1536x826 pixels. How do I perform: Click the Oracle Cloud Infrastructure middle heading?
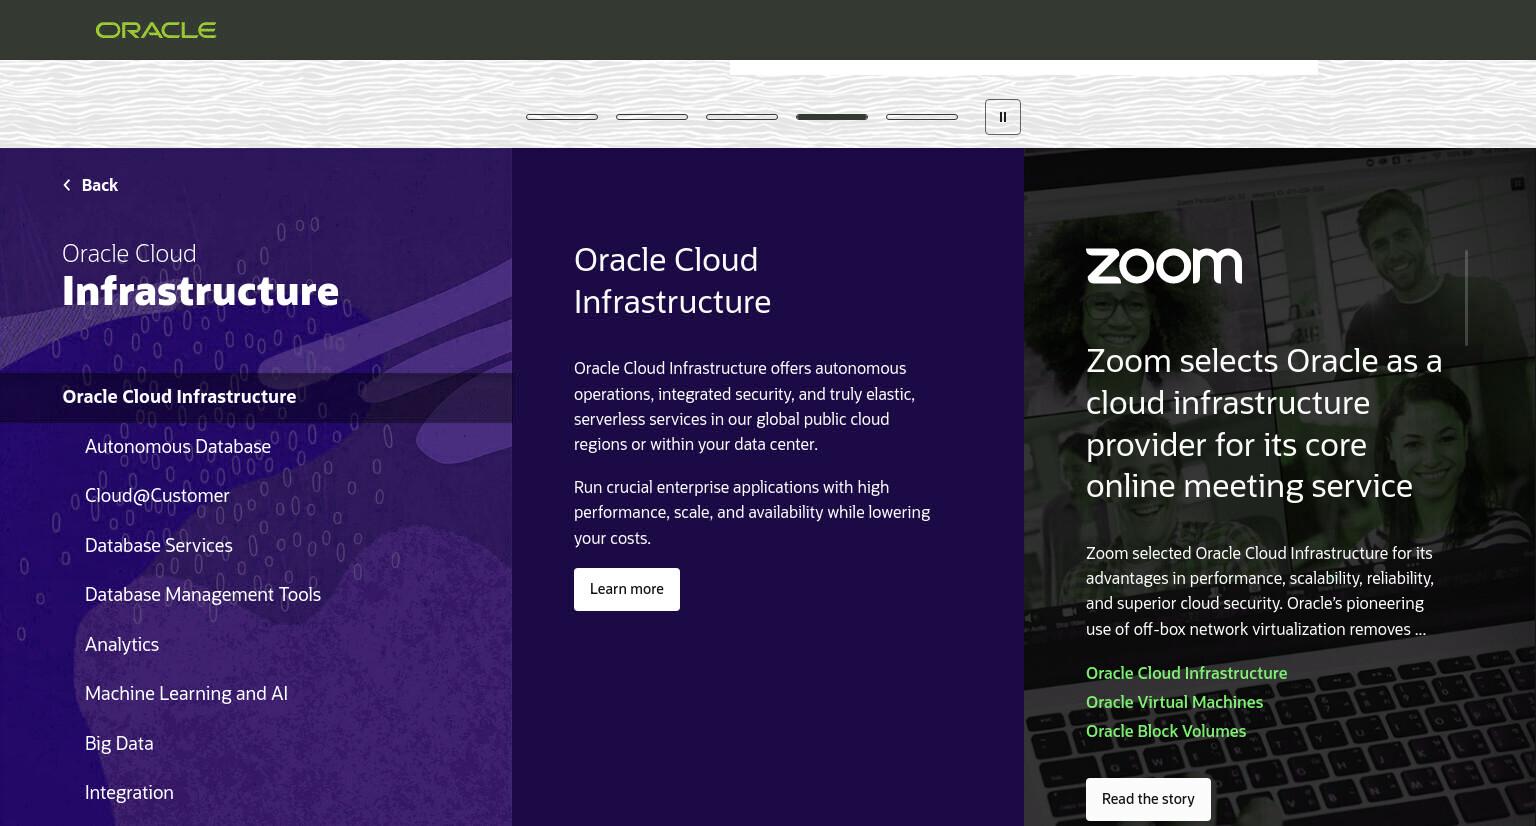tap(672, 281)
